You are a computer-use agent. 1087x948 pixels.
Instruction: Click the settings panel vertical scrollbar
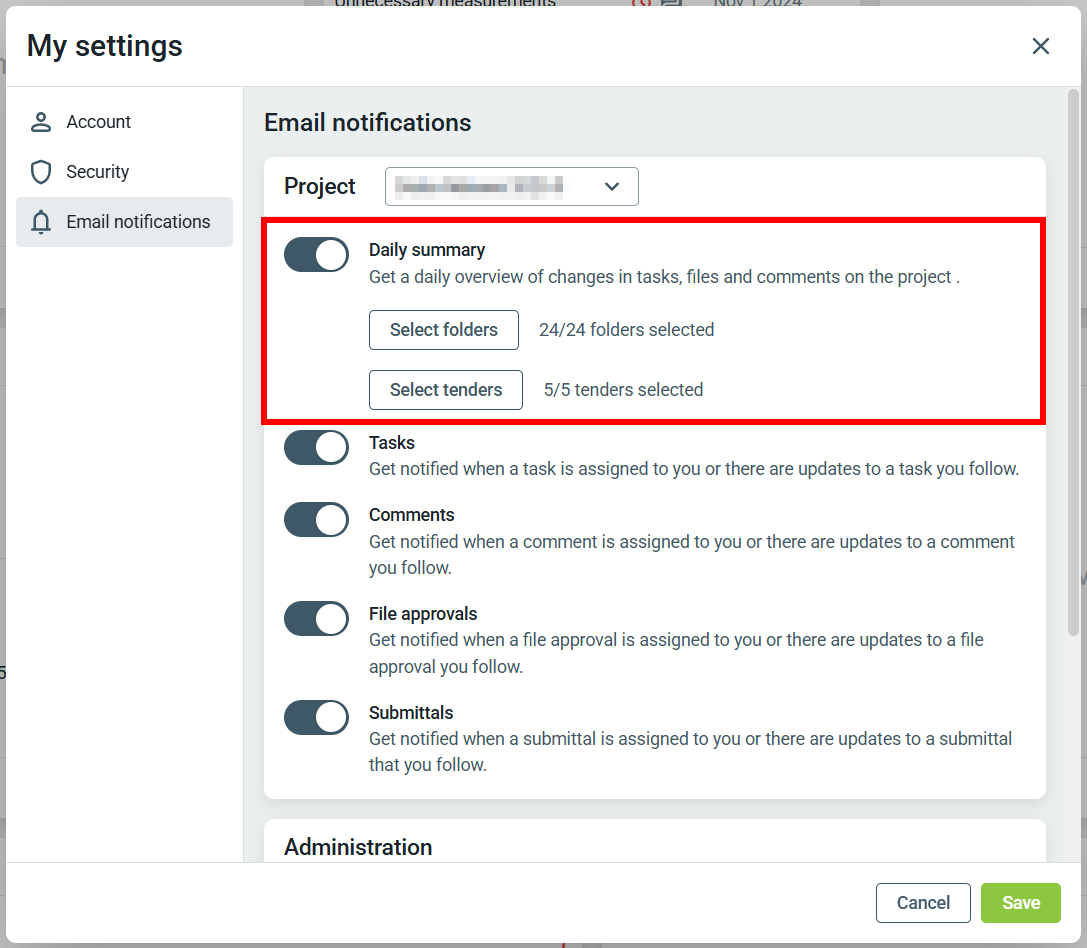[1073, 360]
